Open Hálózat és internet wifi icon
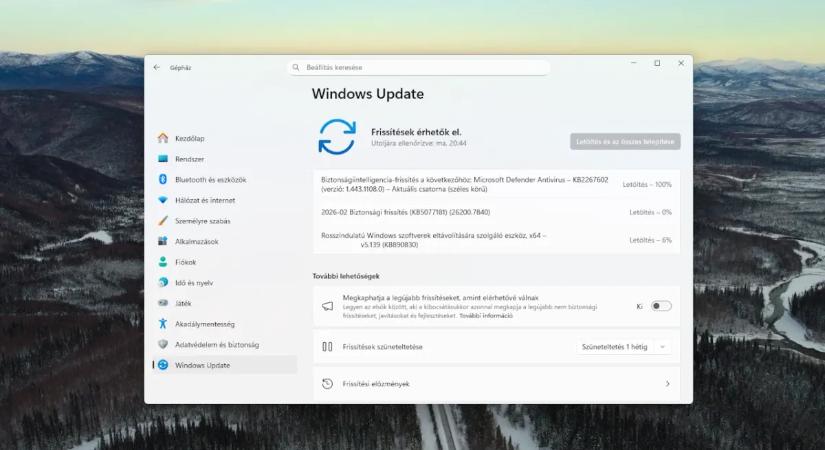The width and height of the screenshot is (825, 450). tap(163, 200)
